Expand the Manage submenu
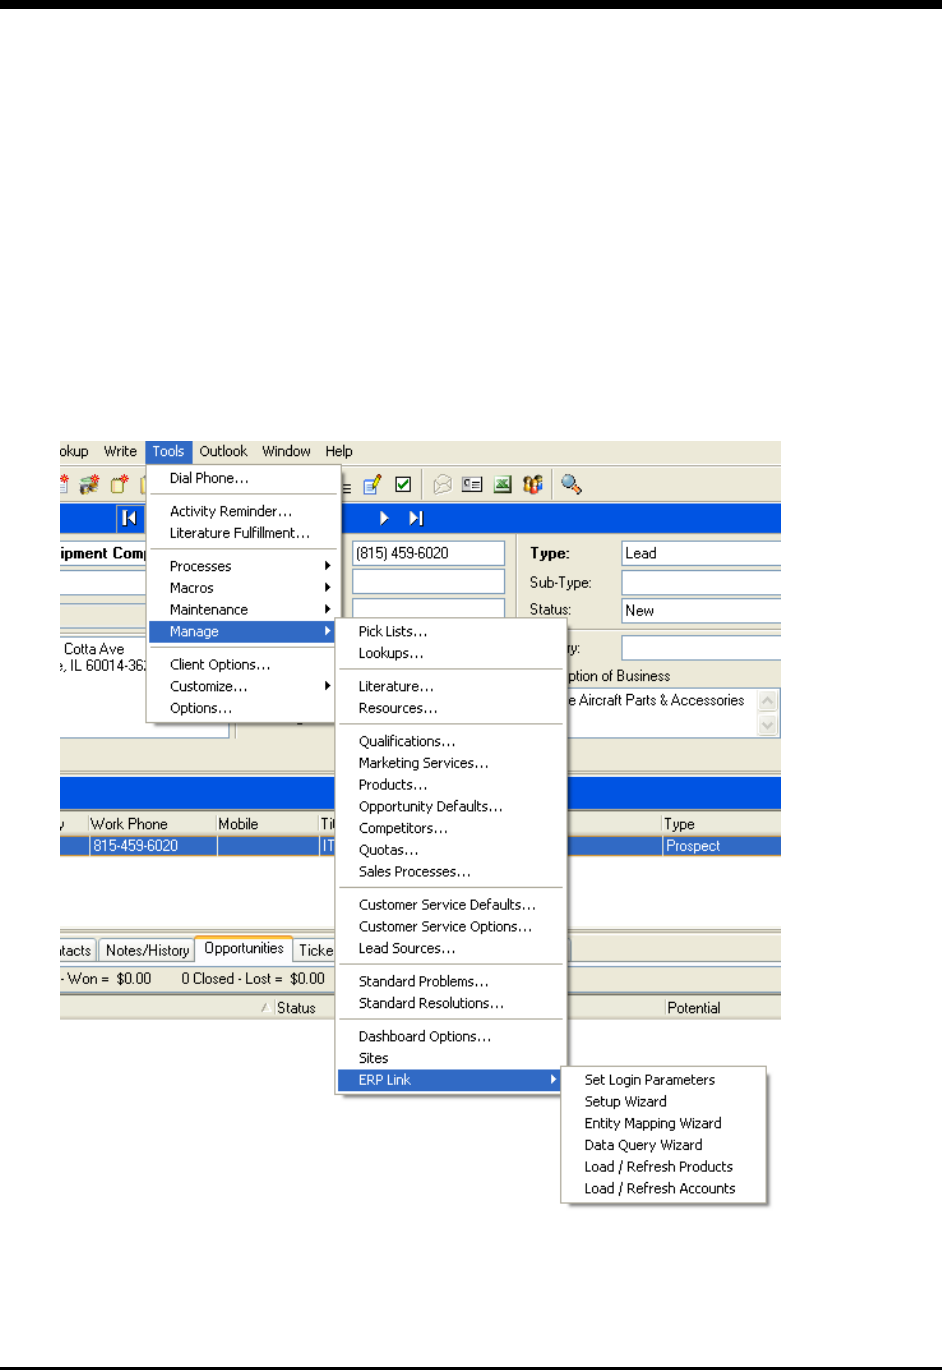 pyautogui.click(x=241, y=632)
